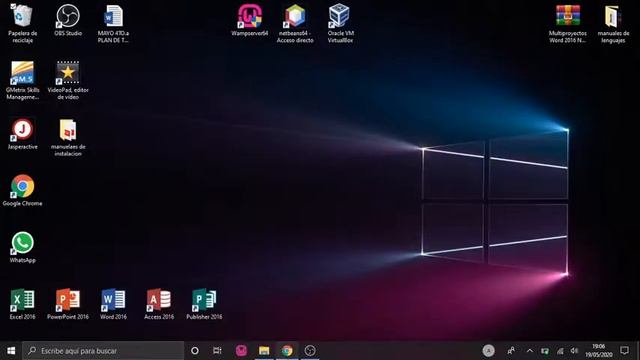Launch the Publisher 2016 desktop shortcut
Image resolution: width=640 pixels, height=360 pixels.
pyautogui.click(x=204, y=304)
